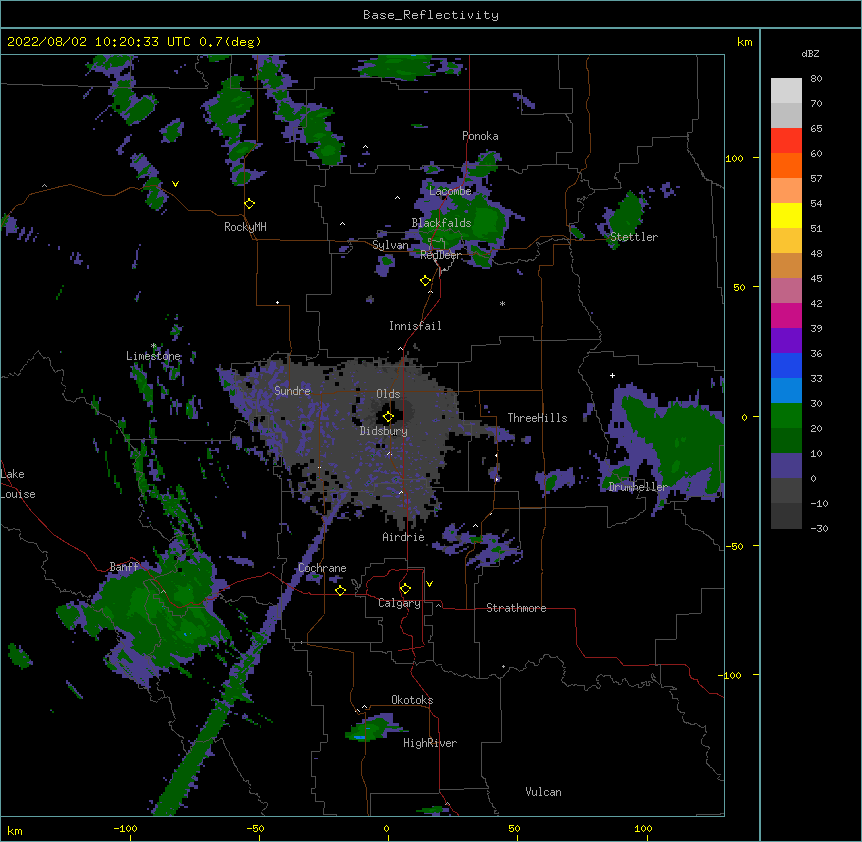The height and width of the screenshot is (842, 862).
Task: Click the Sylvan label
Action: tap(390, 245)
